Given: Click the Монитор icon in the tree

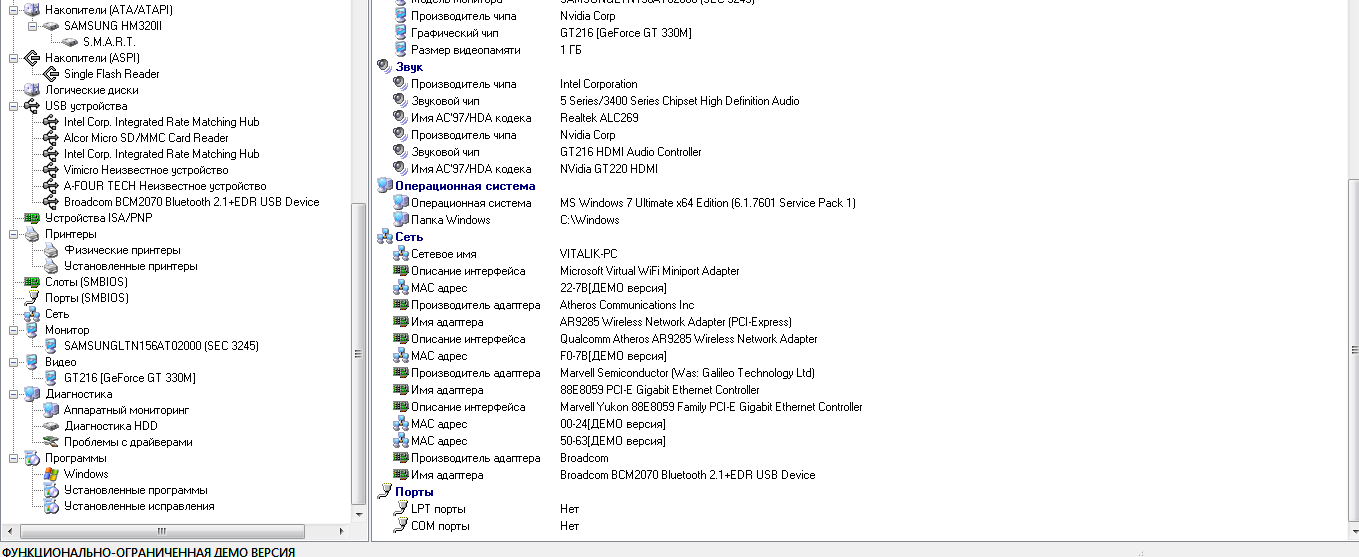Looking at the screenshot, I should click(x=32, y=330).
